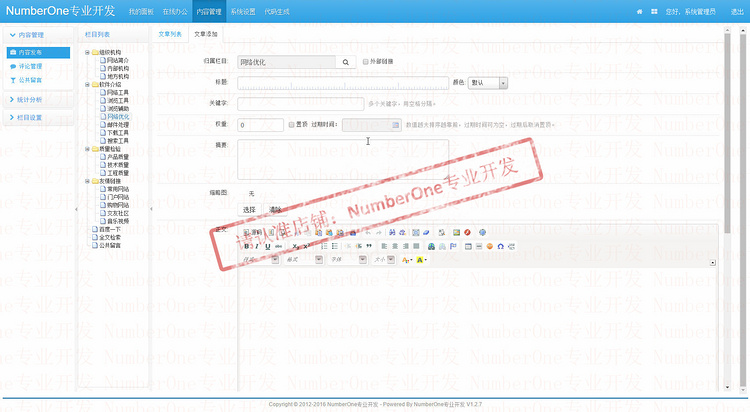Open the 格式 dropdown in the editor
This screenshot has width=750, height=412.
pyautogui.click(x=305, y=259)
